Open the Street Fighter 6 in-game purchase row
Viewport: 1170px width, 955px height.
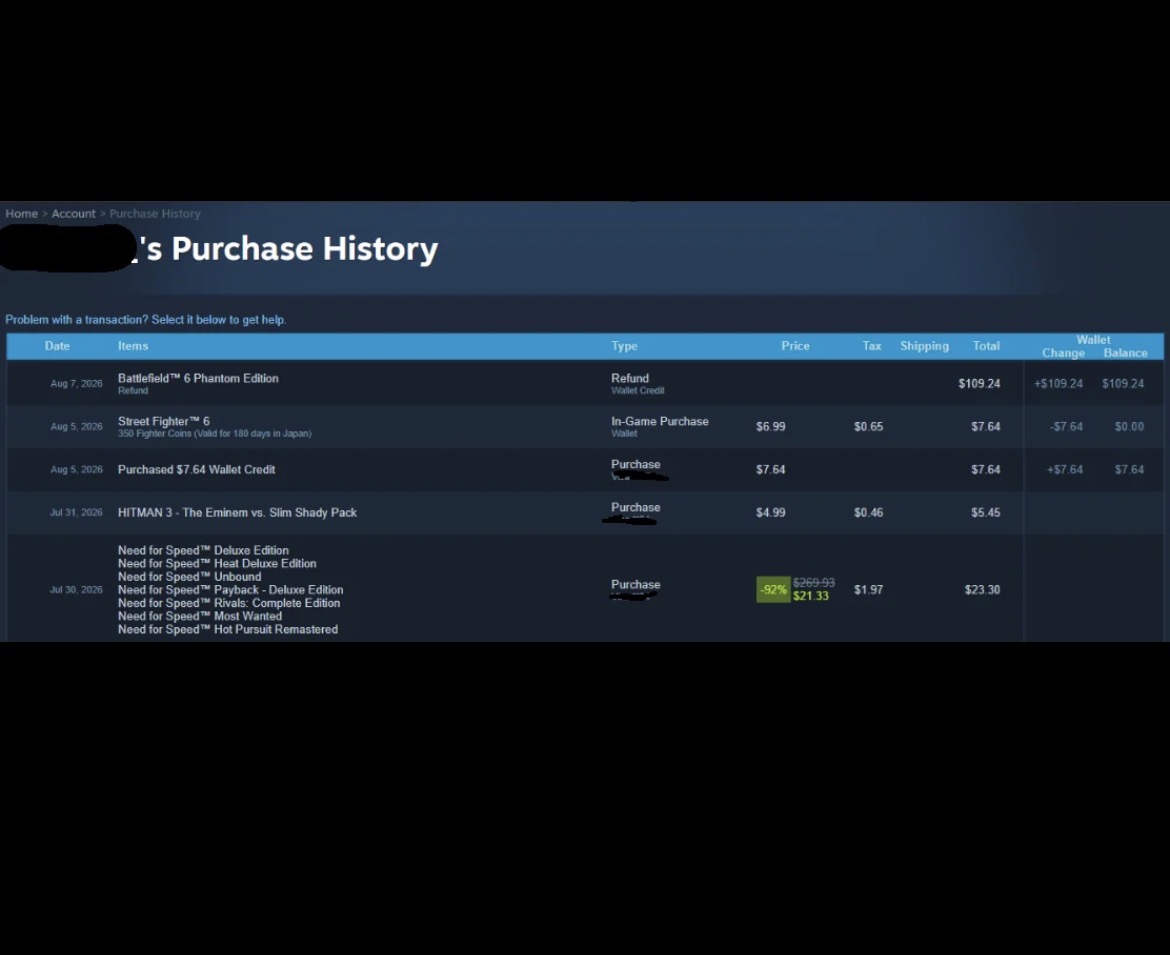[585, 427]
